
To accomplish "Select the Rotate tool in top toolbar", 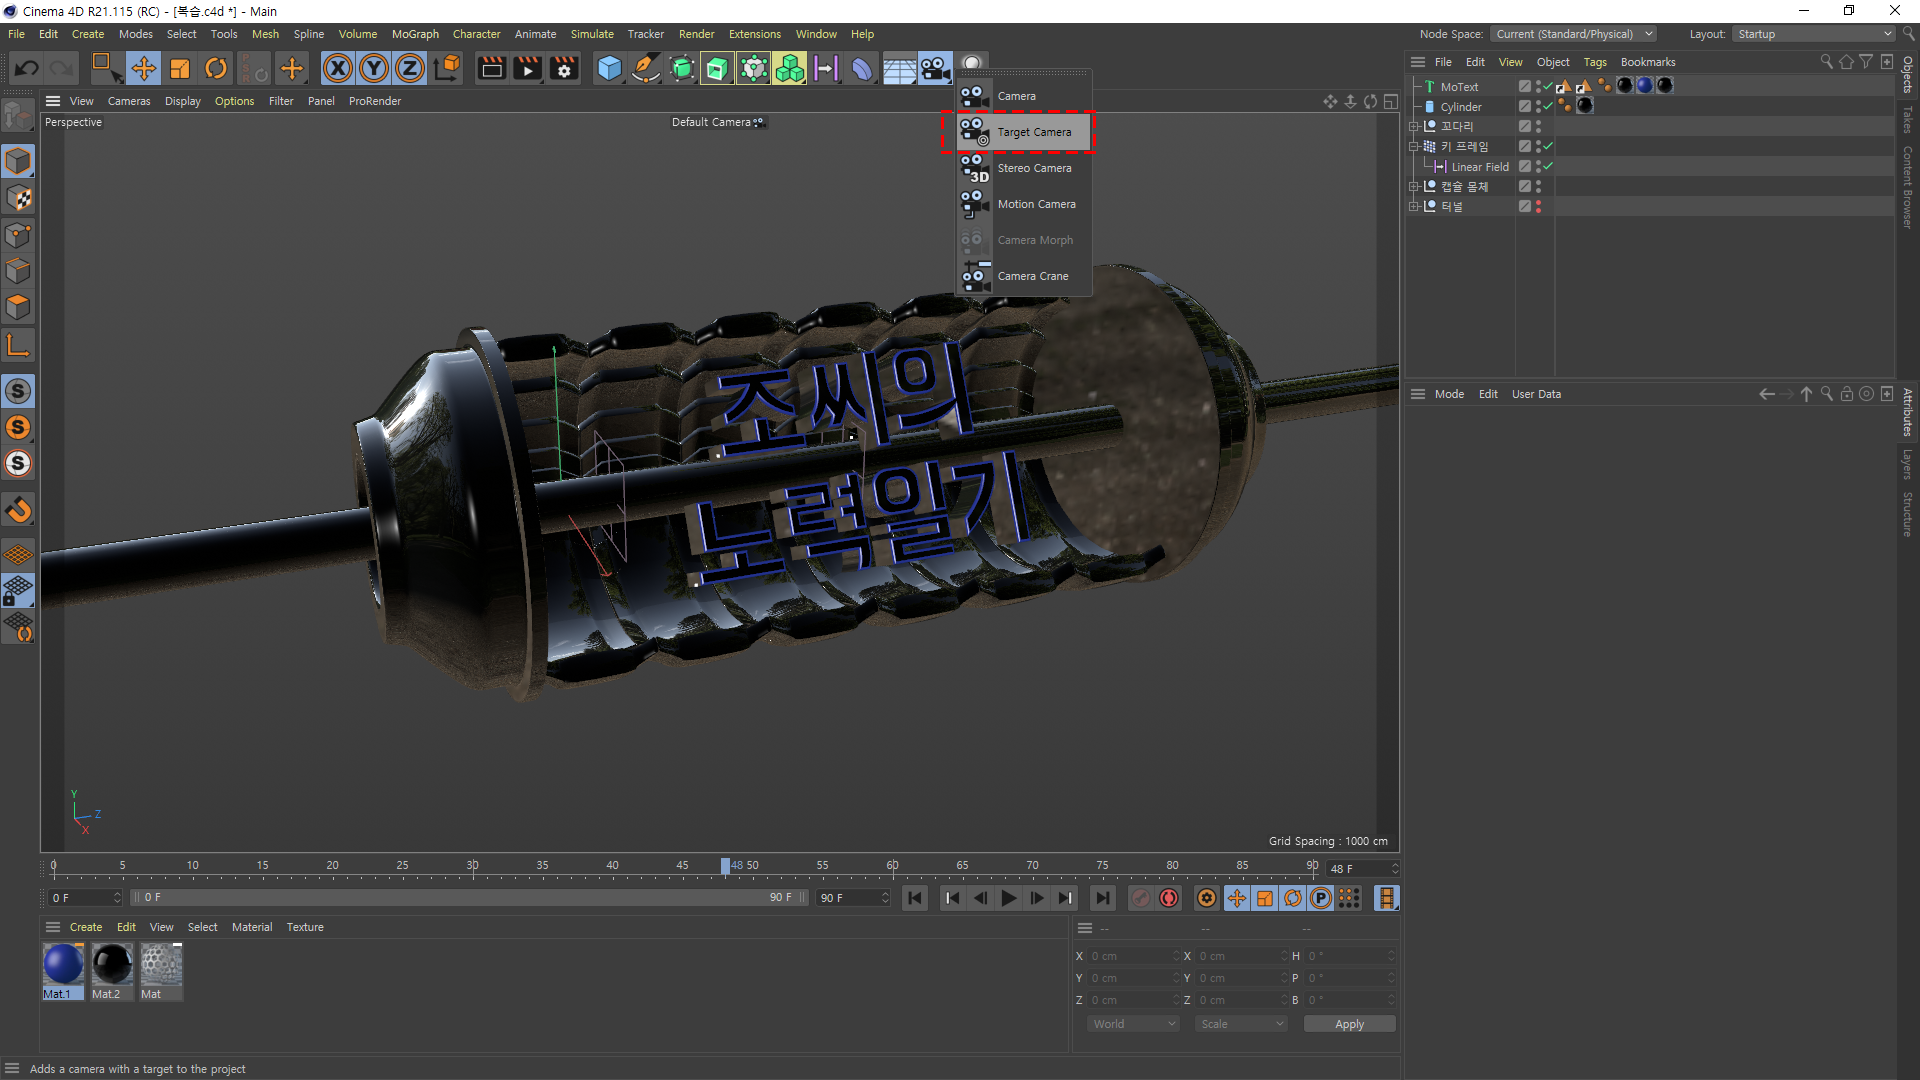I will tap(216, 68).
